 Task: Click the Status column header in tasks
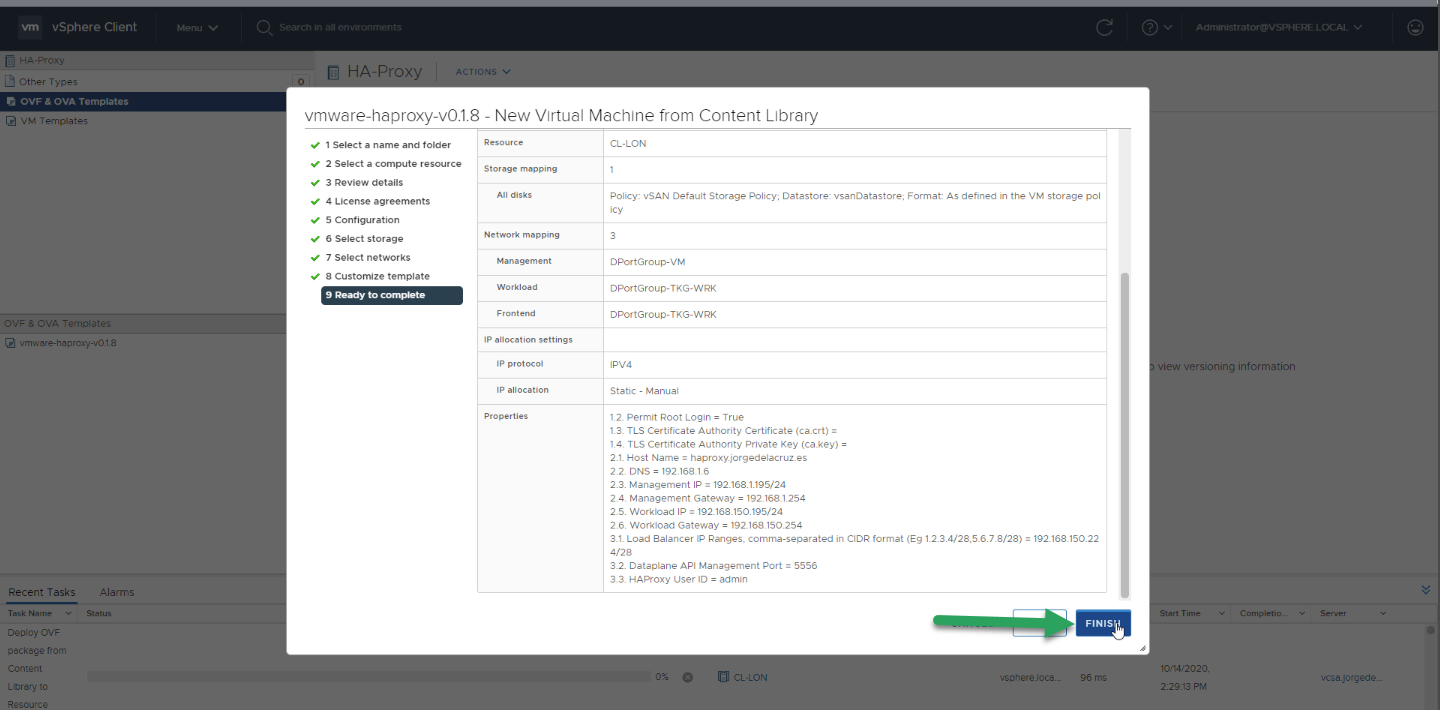(99, 613)
